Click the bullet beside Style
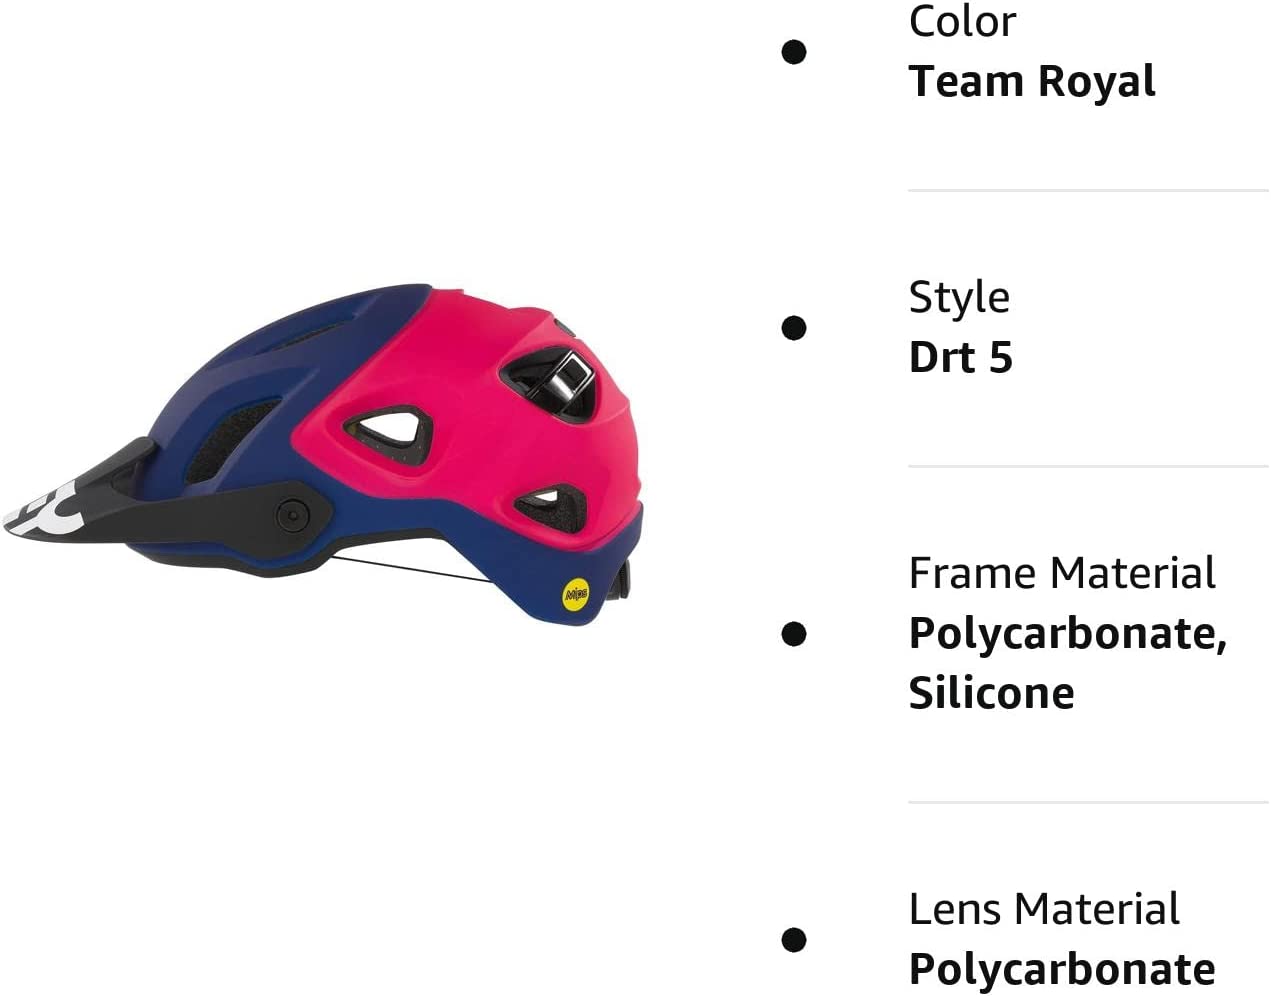Image resolution: width=1271 pixels, height=996 pixels. pyautogui.click(x=794, y=328)
